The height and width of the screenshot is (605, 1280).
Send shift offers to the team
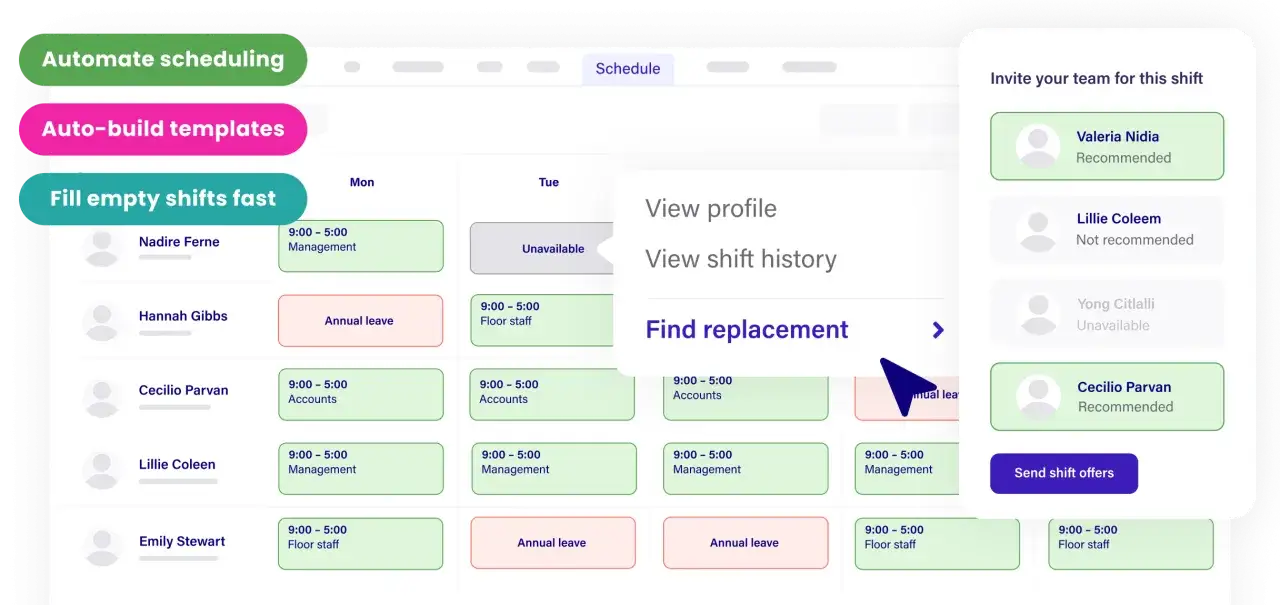(x=1064, y=473)
